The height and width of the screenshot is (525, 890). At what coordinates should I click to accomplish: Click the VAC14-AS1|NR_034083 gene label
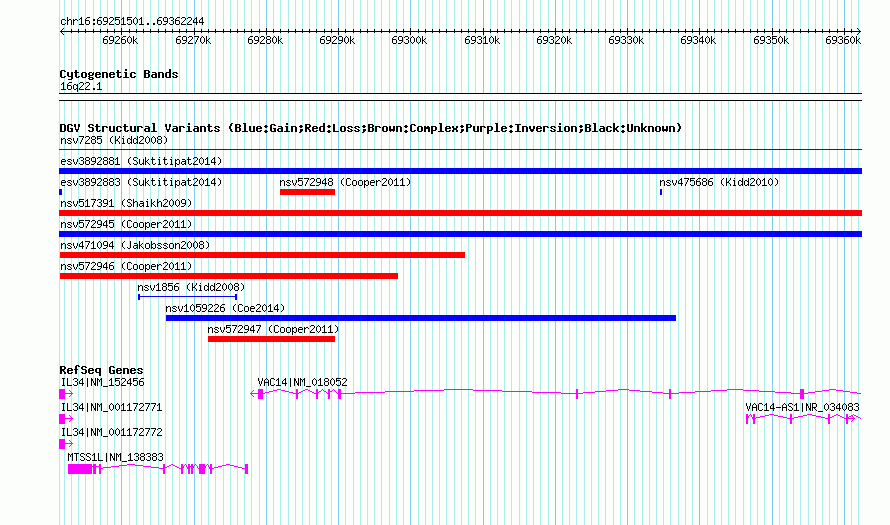tap(802, 408)
